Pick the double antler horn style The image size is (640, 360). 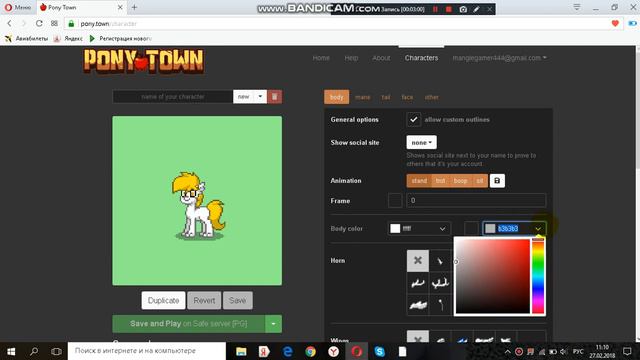coord(440,282)
